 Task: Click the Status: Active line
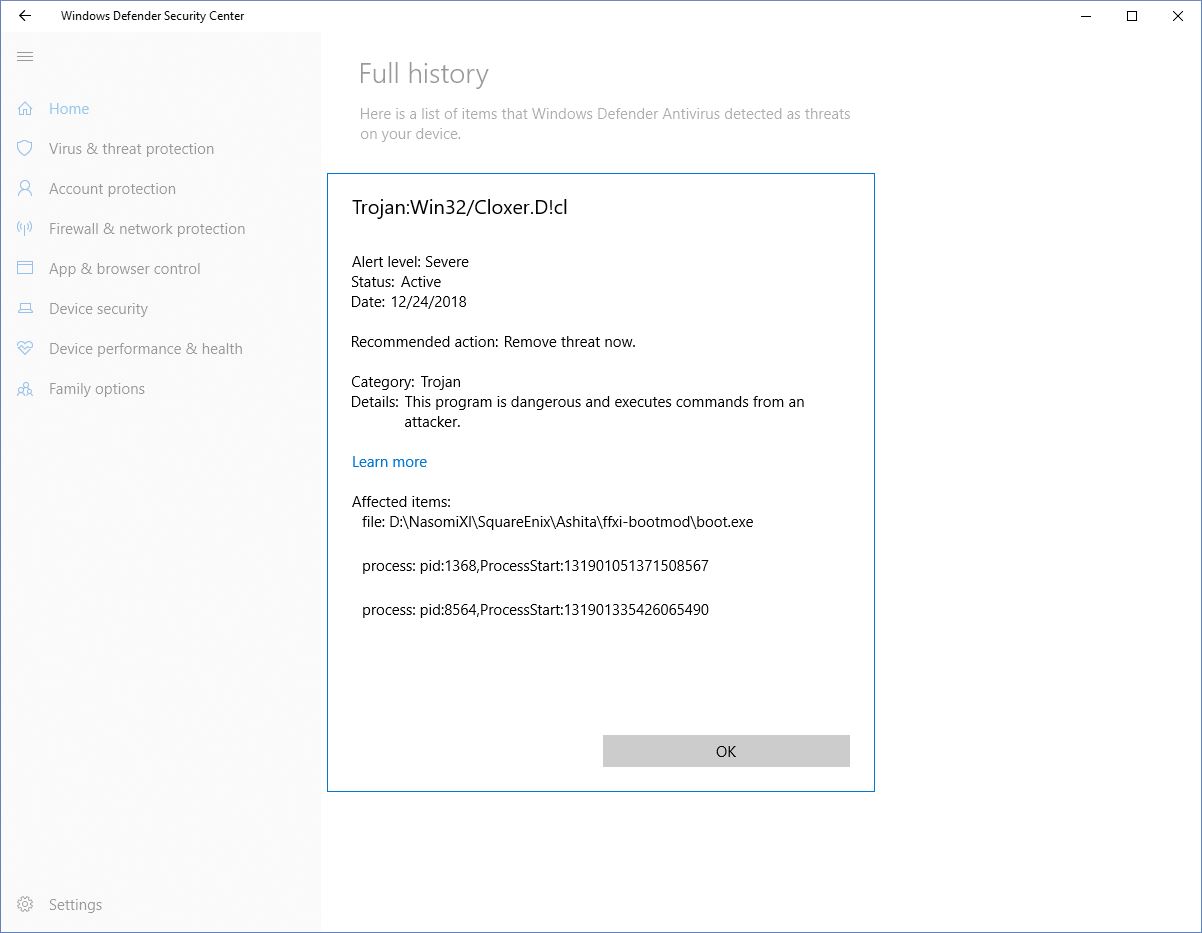click(396, 282)
